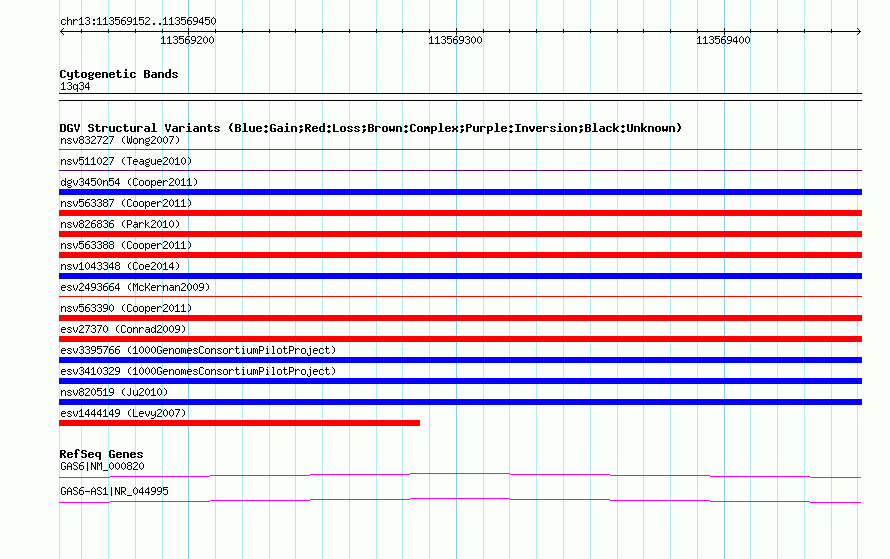Select variant esv27370 (Conrad2009) label
The image size is (890, 559).
tap(123, 329)
